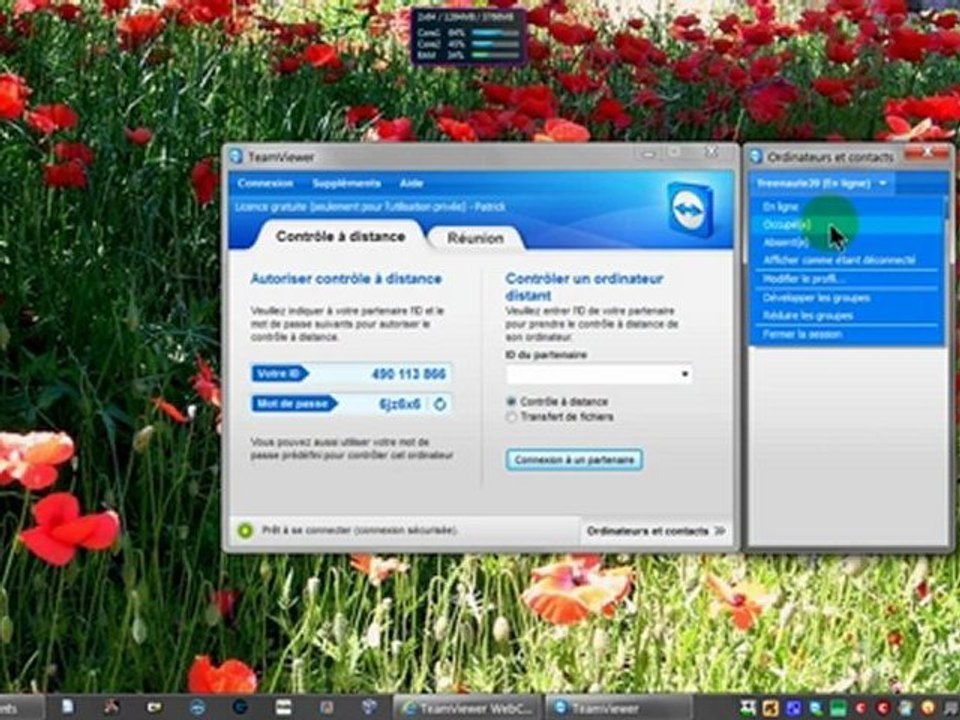Open the Connexion menu
This screenshot has height=720, width=960.
tap(265, 183)
